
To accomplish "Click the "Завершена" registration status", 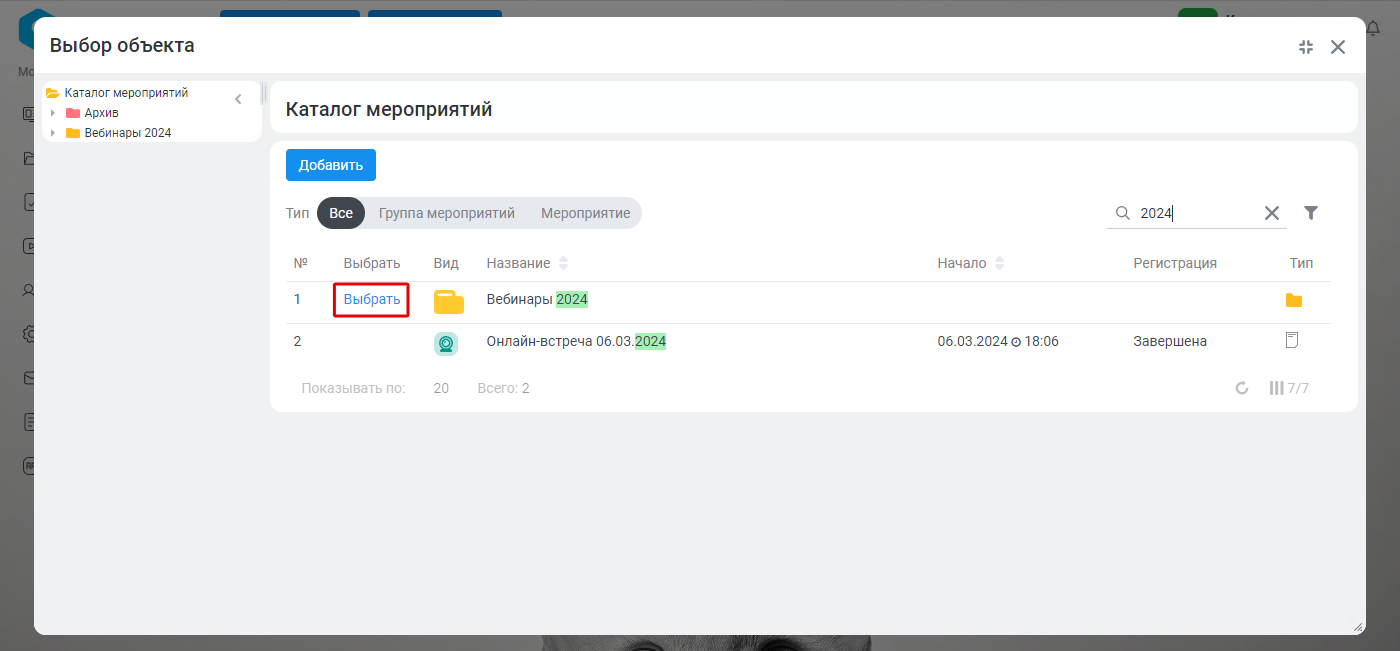I will click(1170, 341).
